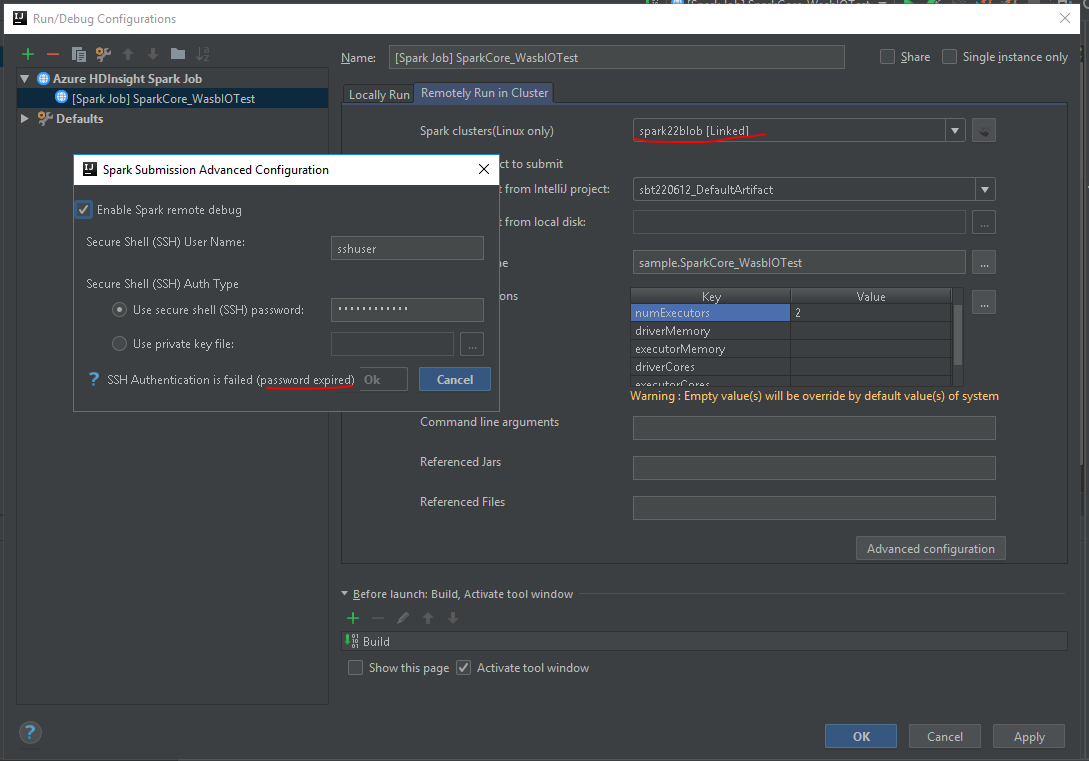This screenshot has height=761, width=1089.
Task: Cancel the SSH authentication dialog
Action: click(x=455, y=380)
